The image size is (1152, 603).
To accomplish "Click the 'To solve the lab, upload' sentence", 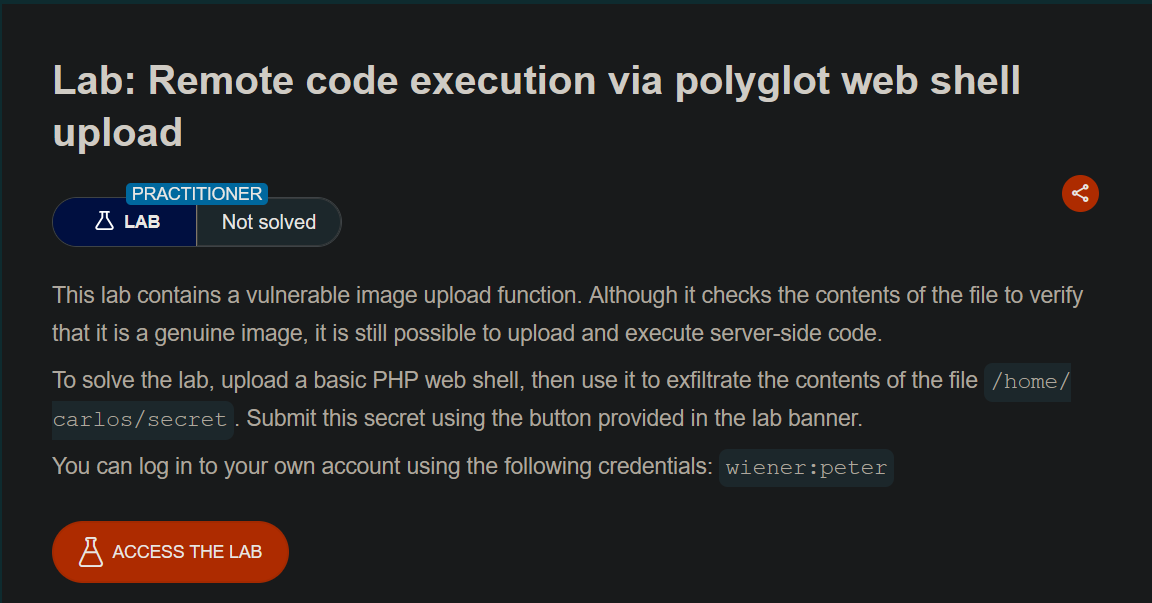I will 515,380.
